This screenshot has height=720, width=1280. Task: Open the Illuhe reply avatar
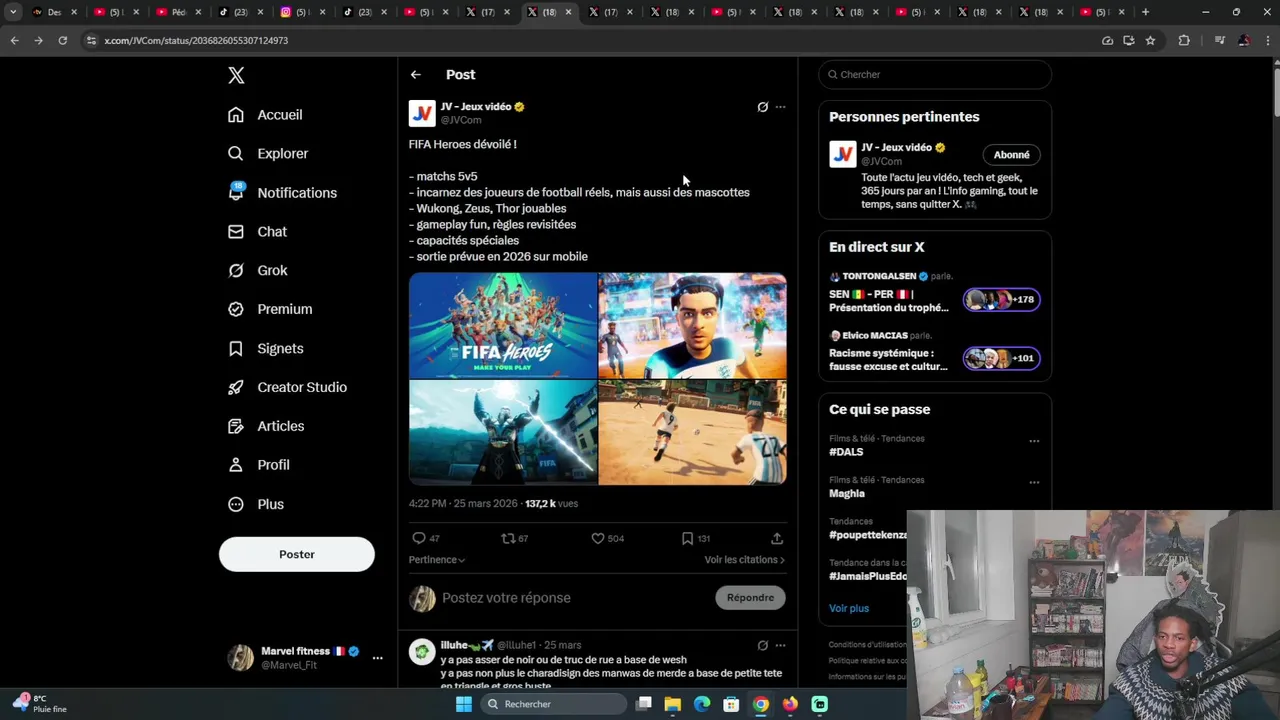(x=422, y=652)
